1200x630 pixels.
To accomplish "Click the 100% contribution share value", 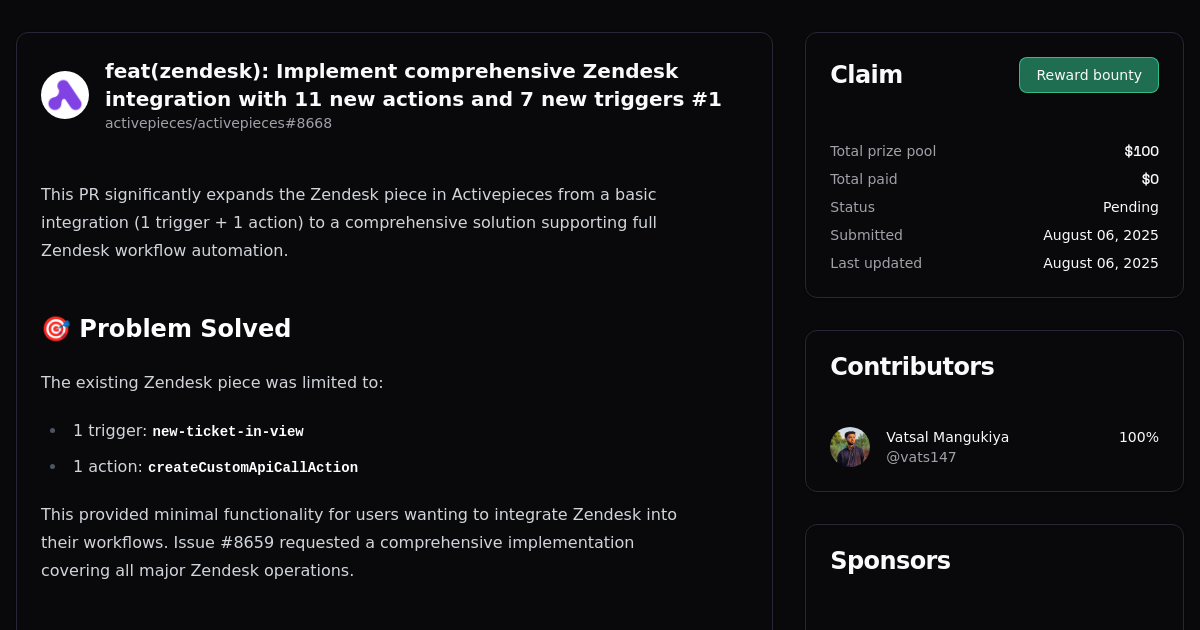I will point(1140,437).
